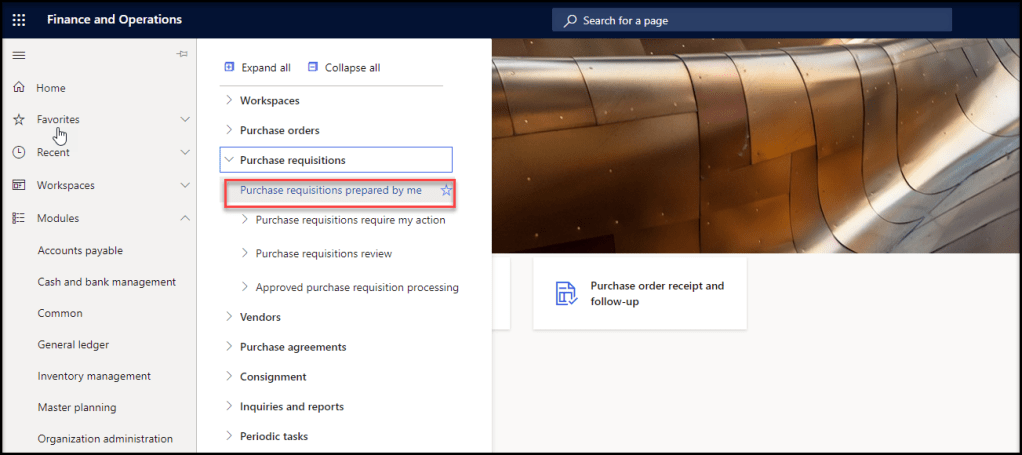Click the Collapse all button
The width and height of the screenshot is (1022, 455).
tap(343, 68)
